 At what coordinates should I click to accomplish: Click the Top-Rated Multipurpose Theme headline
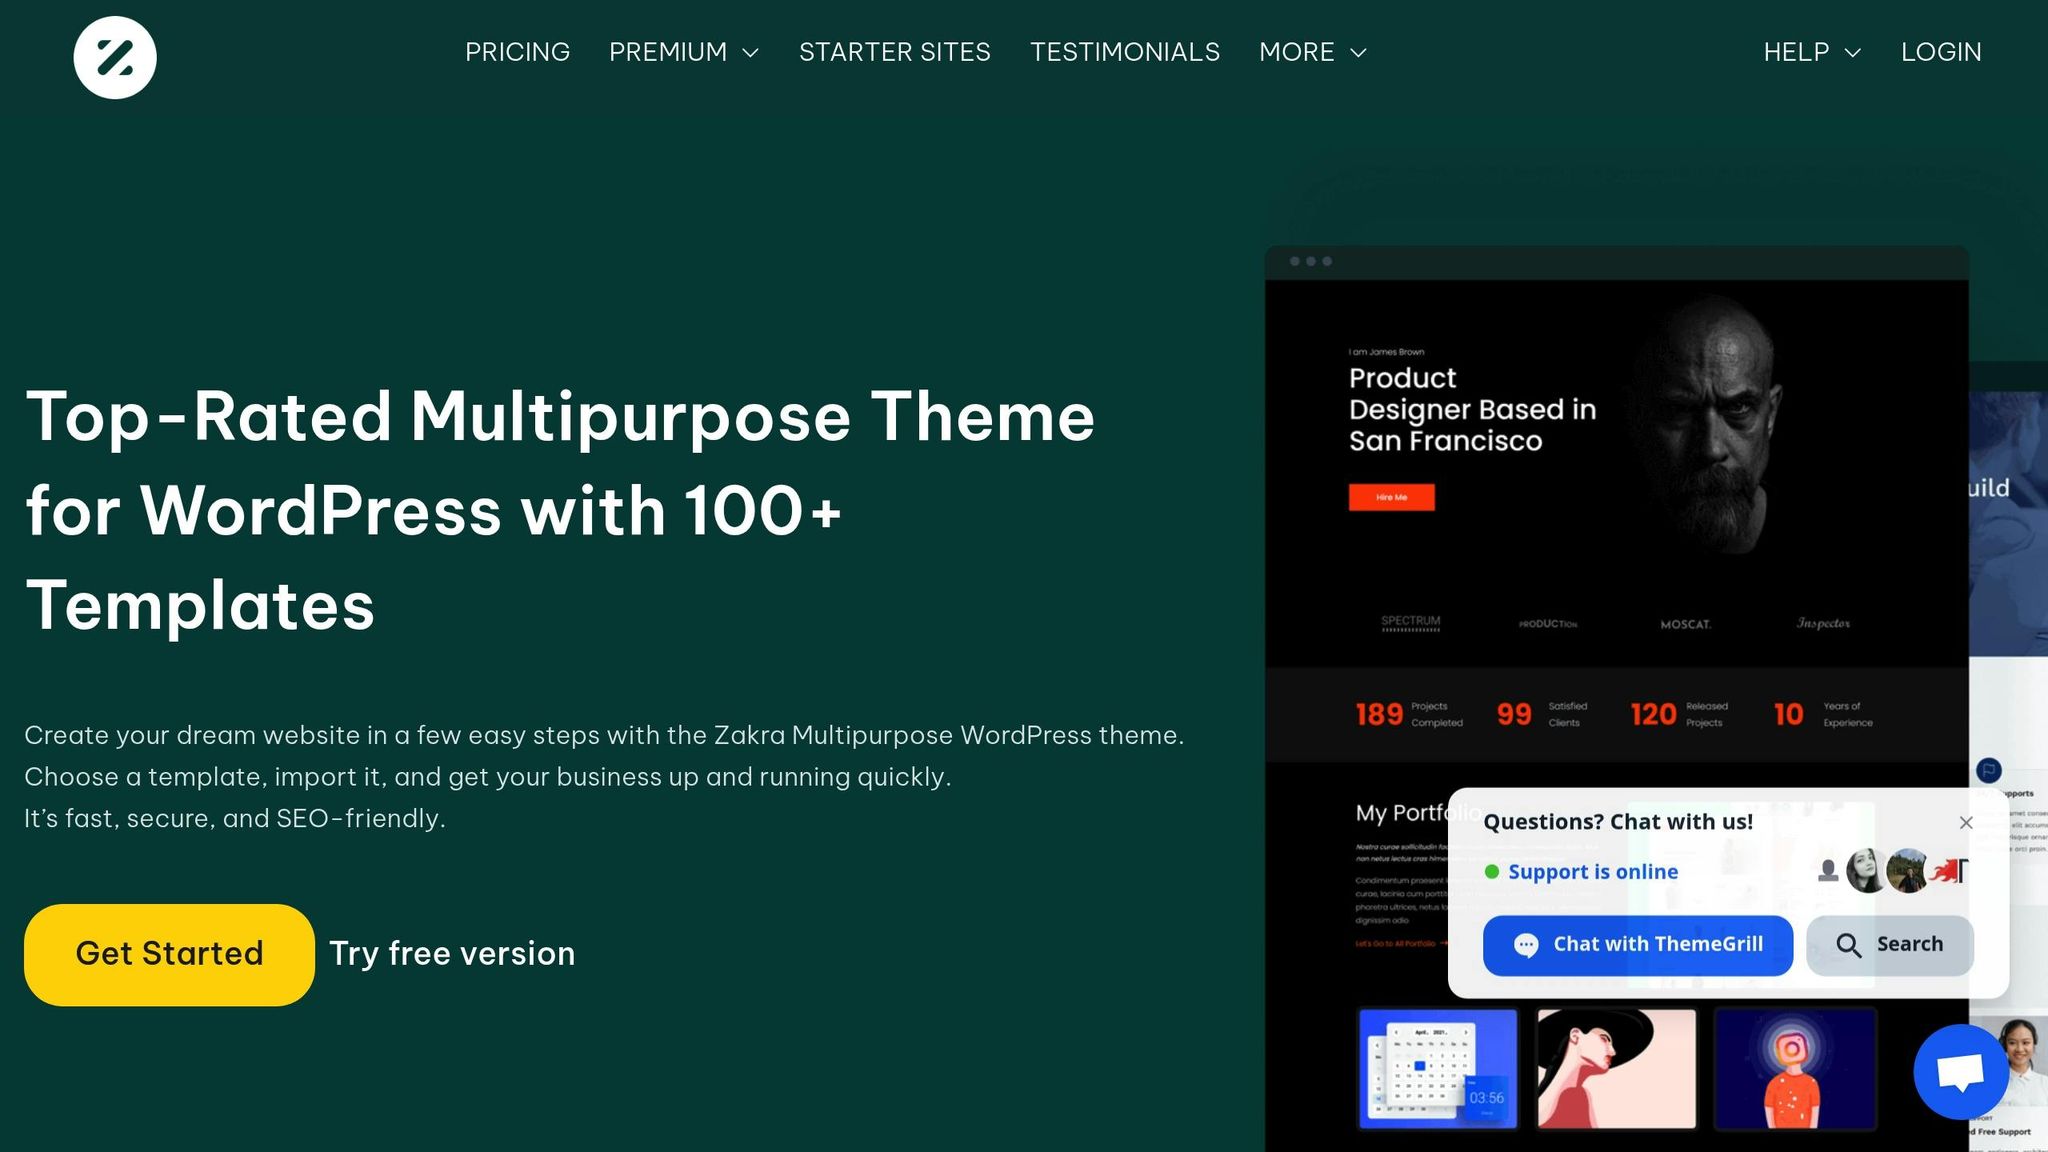(560, 511)
